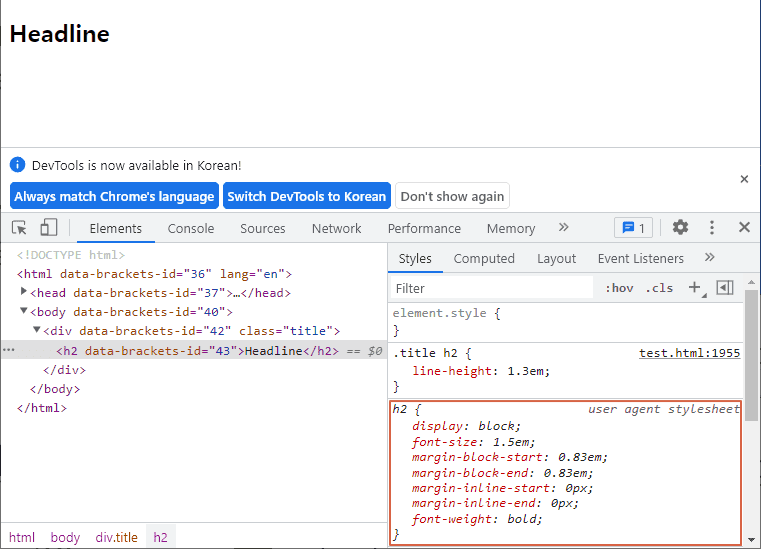Viewport: 761px width, 549px height.
Task: Switch to the Console tab
Action: coord(191,228)
